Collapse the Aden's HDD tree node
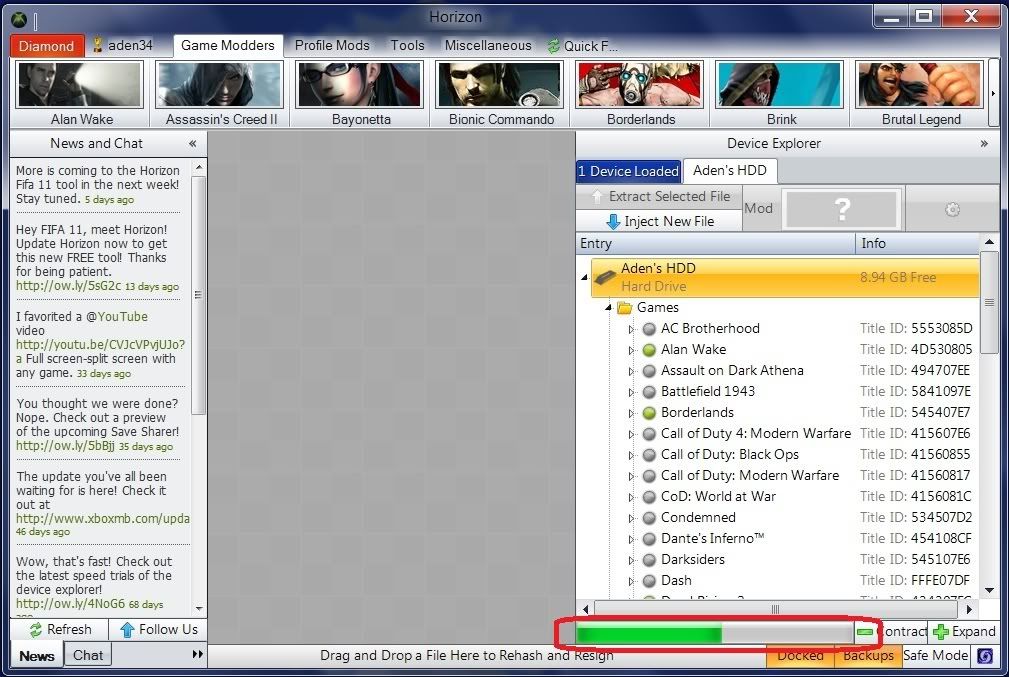Screen dimensions: 1009x677 (584, 277)
